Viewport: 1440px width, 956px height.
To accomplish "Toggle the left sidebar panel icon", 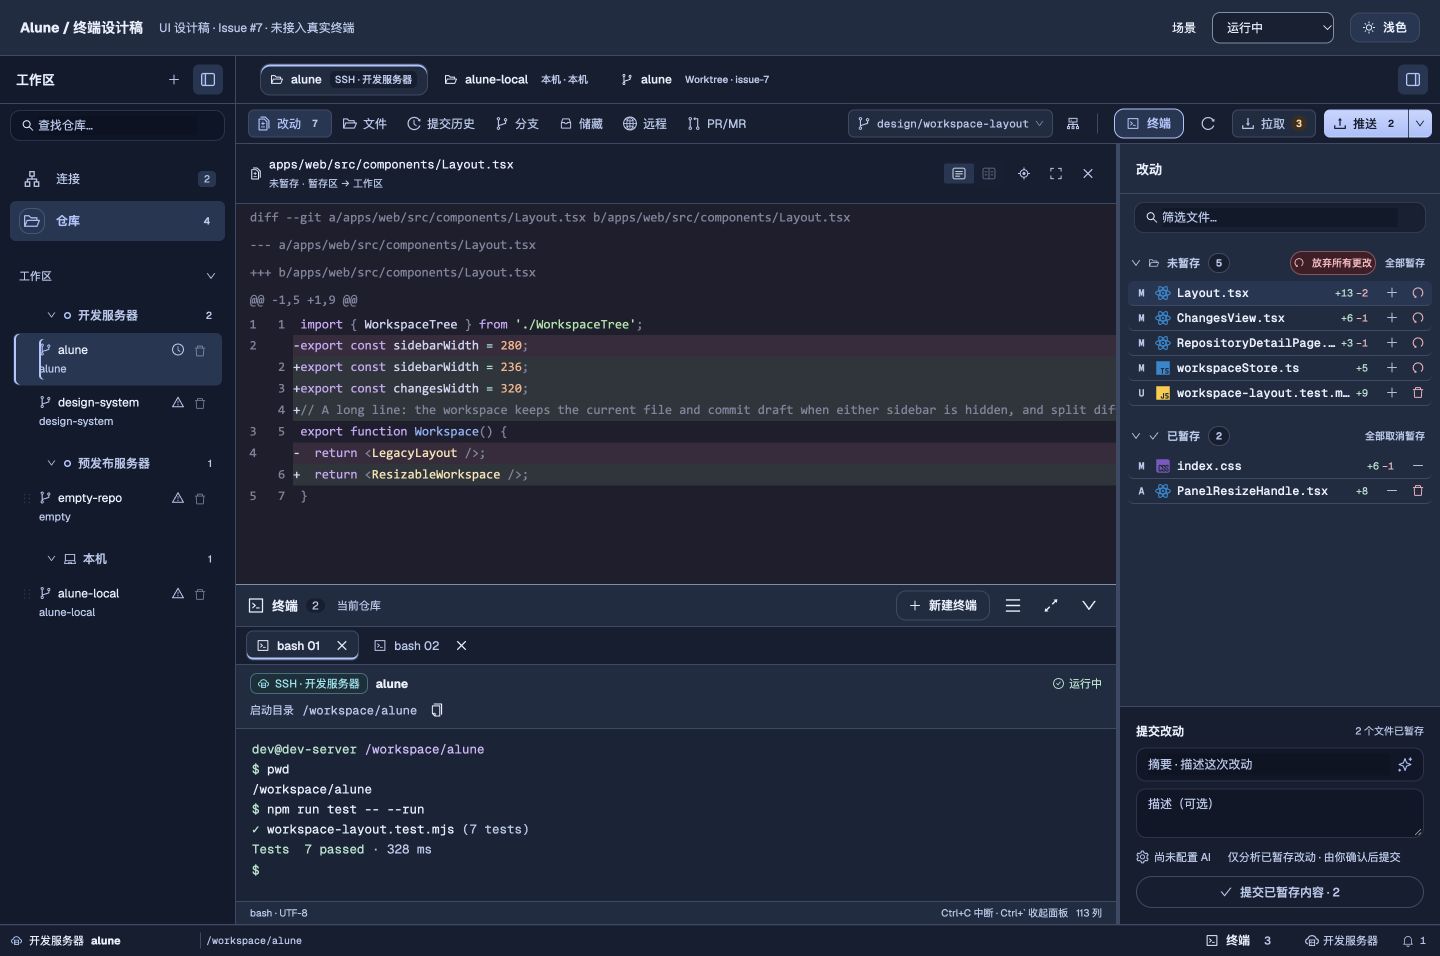I will click(x=208, y=80).
